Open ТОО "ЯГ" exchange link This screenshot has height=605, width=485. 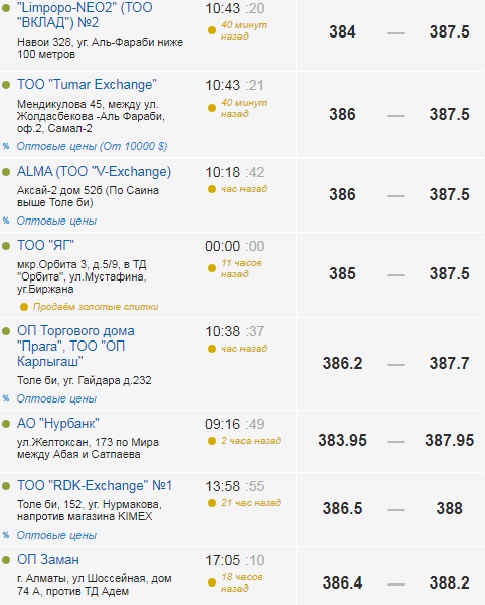[x=46, y=245]
